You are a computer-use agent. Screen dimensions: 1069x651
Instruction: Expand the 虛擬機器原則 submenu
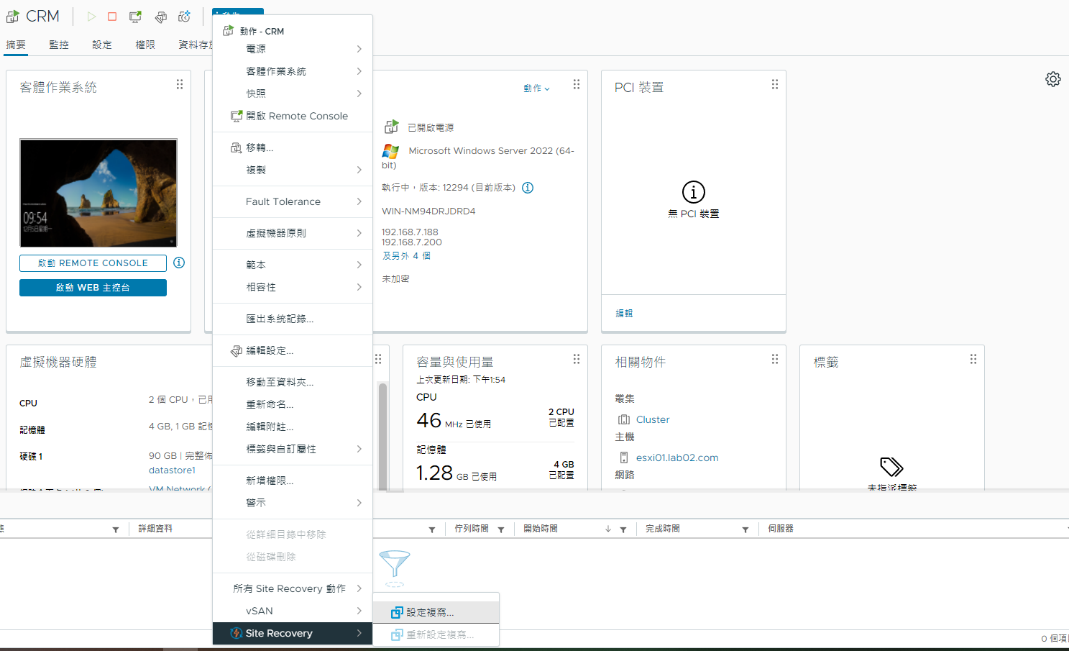[292, 233]
